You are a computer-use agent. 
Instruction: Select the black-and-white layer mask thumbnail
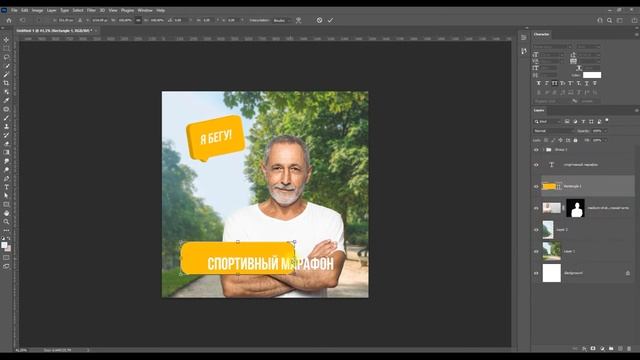[575, 208]
